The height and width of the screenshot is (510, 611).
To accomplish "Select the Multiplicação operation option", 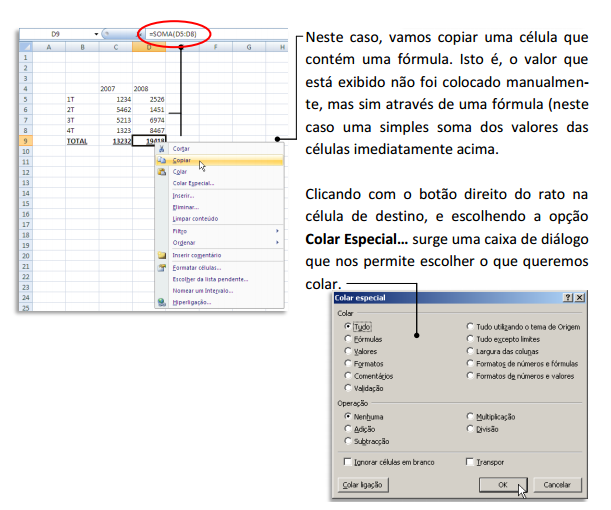I will [470, 416].
